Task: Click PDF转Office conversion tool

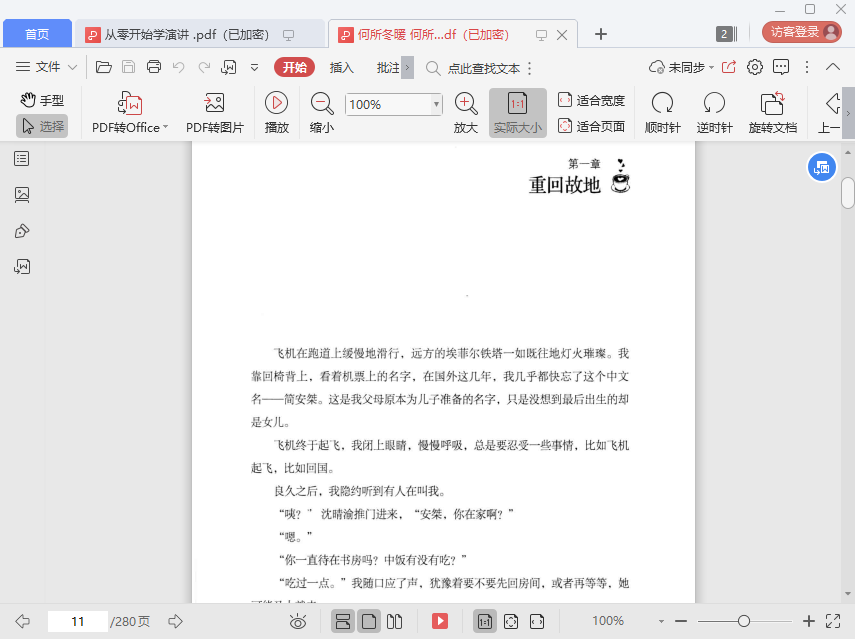Action: pyautogui.click(x=130, y=113)
